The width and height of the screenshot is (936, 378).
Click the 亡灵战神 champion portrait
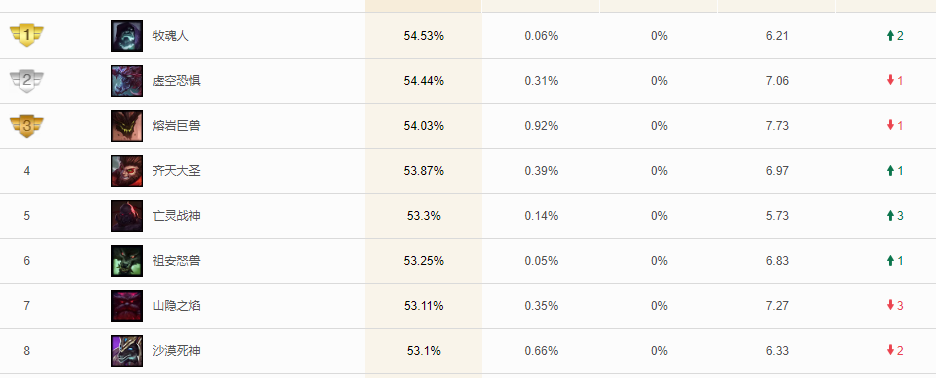point(127,216)
